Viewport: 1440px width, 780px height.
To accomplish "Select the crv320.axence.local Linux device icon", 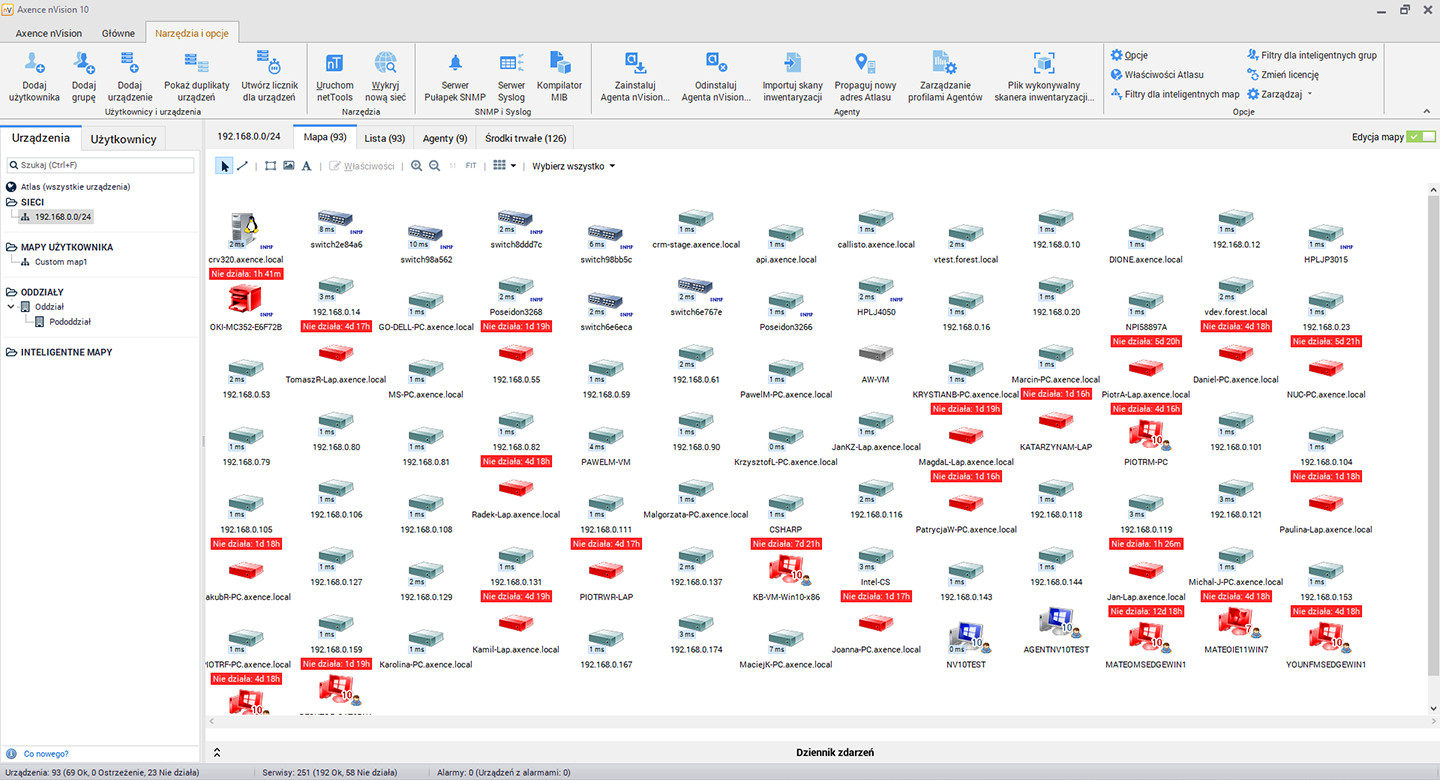I will tap(243, 229).
